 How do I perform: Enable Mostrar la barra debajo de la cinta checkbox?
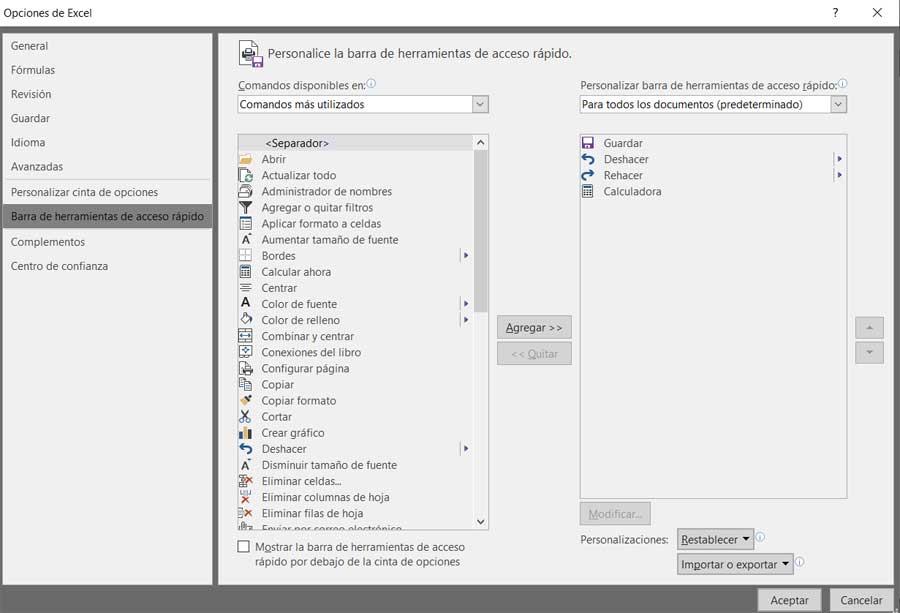[244, 546]
